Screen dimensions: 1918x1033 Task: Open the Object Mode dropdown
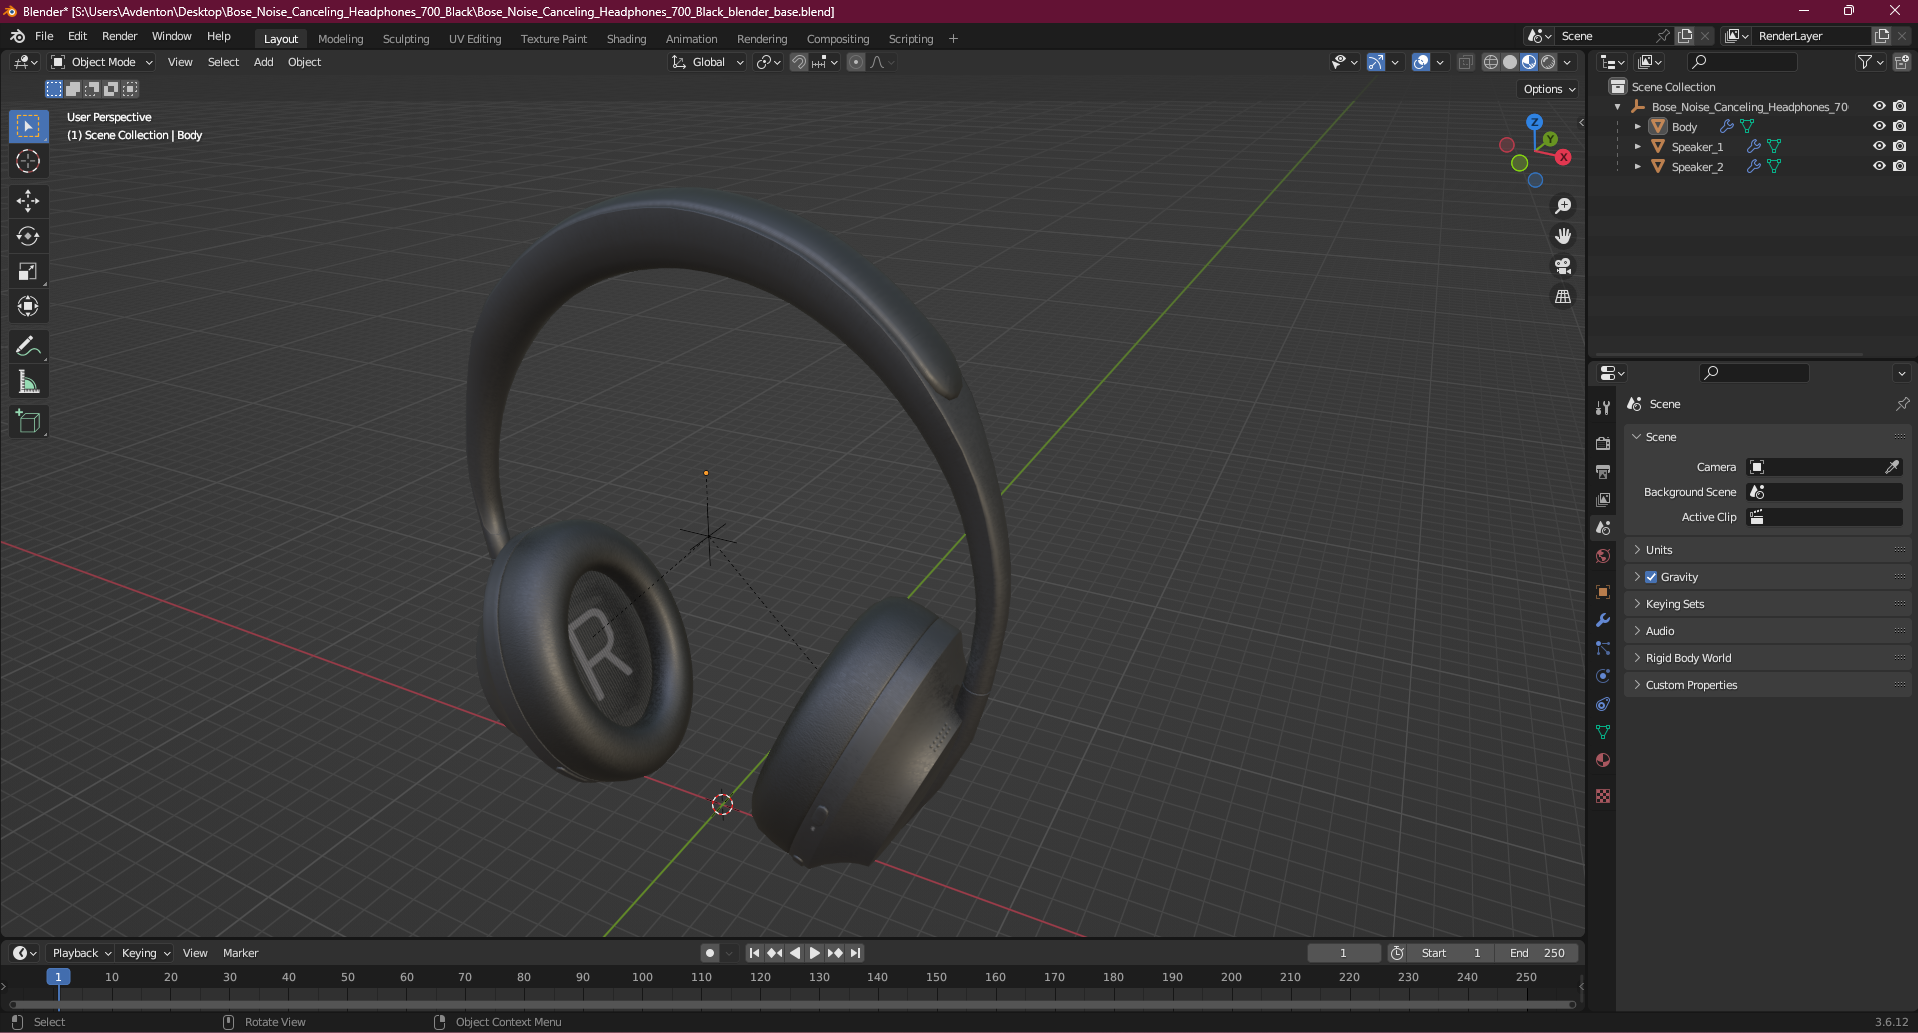click(x=102, y=62)
